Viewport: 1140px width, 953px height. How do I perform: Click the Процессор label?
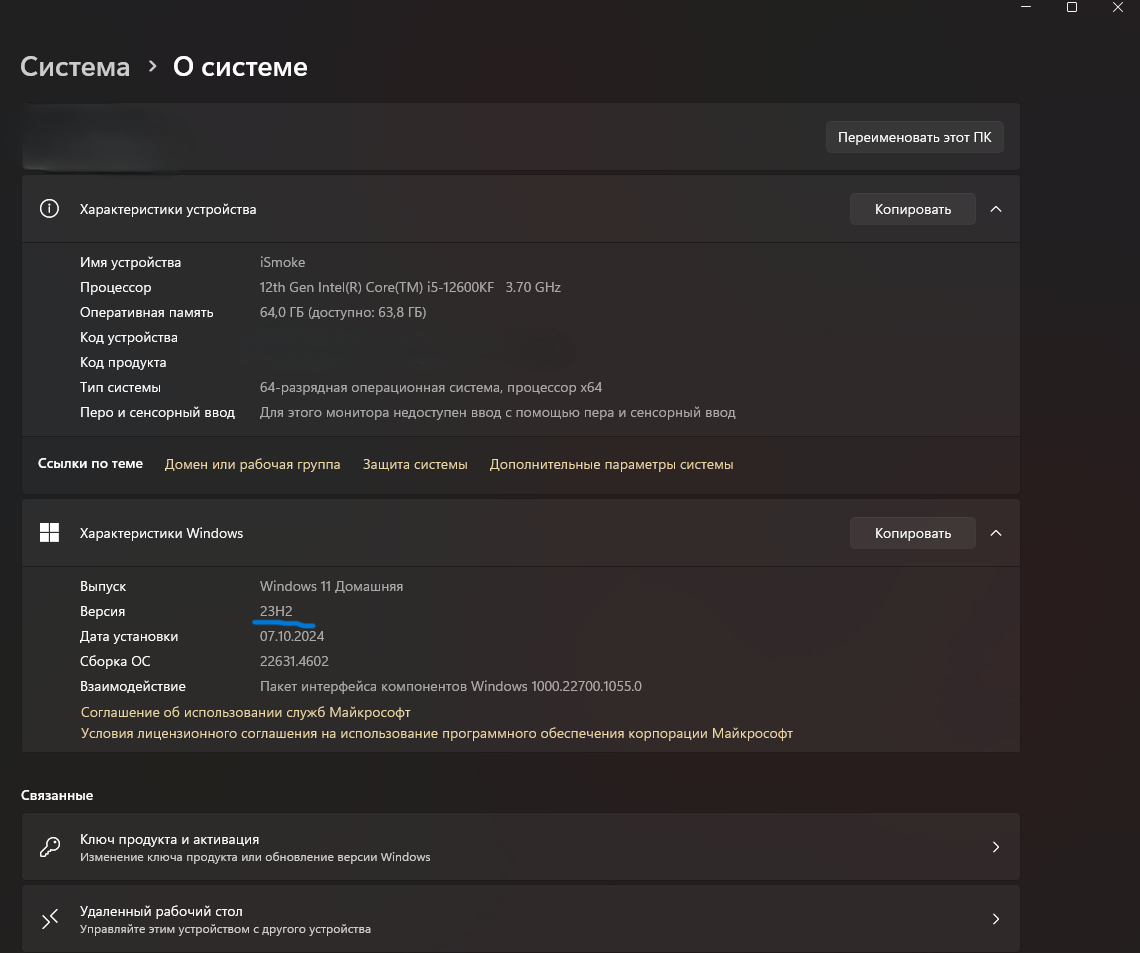[x=116, y=287]
